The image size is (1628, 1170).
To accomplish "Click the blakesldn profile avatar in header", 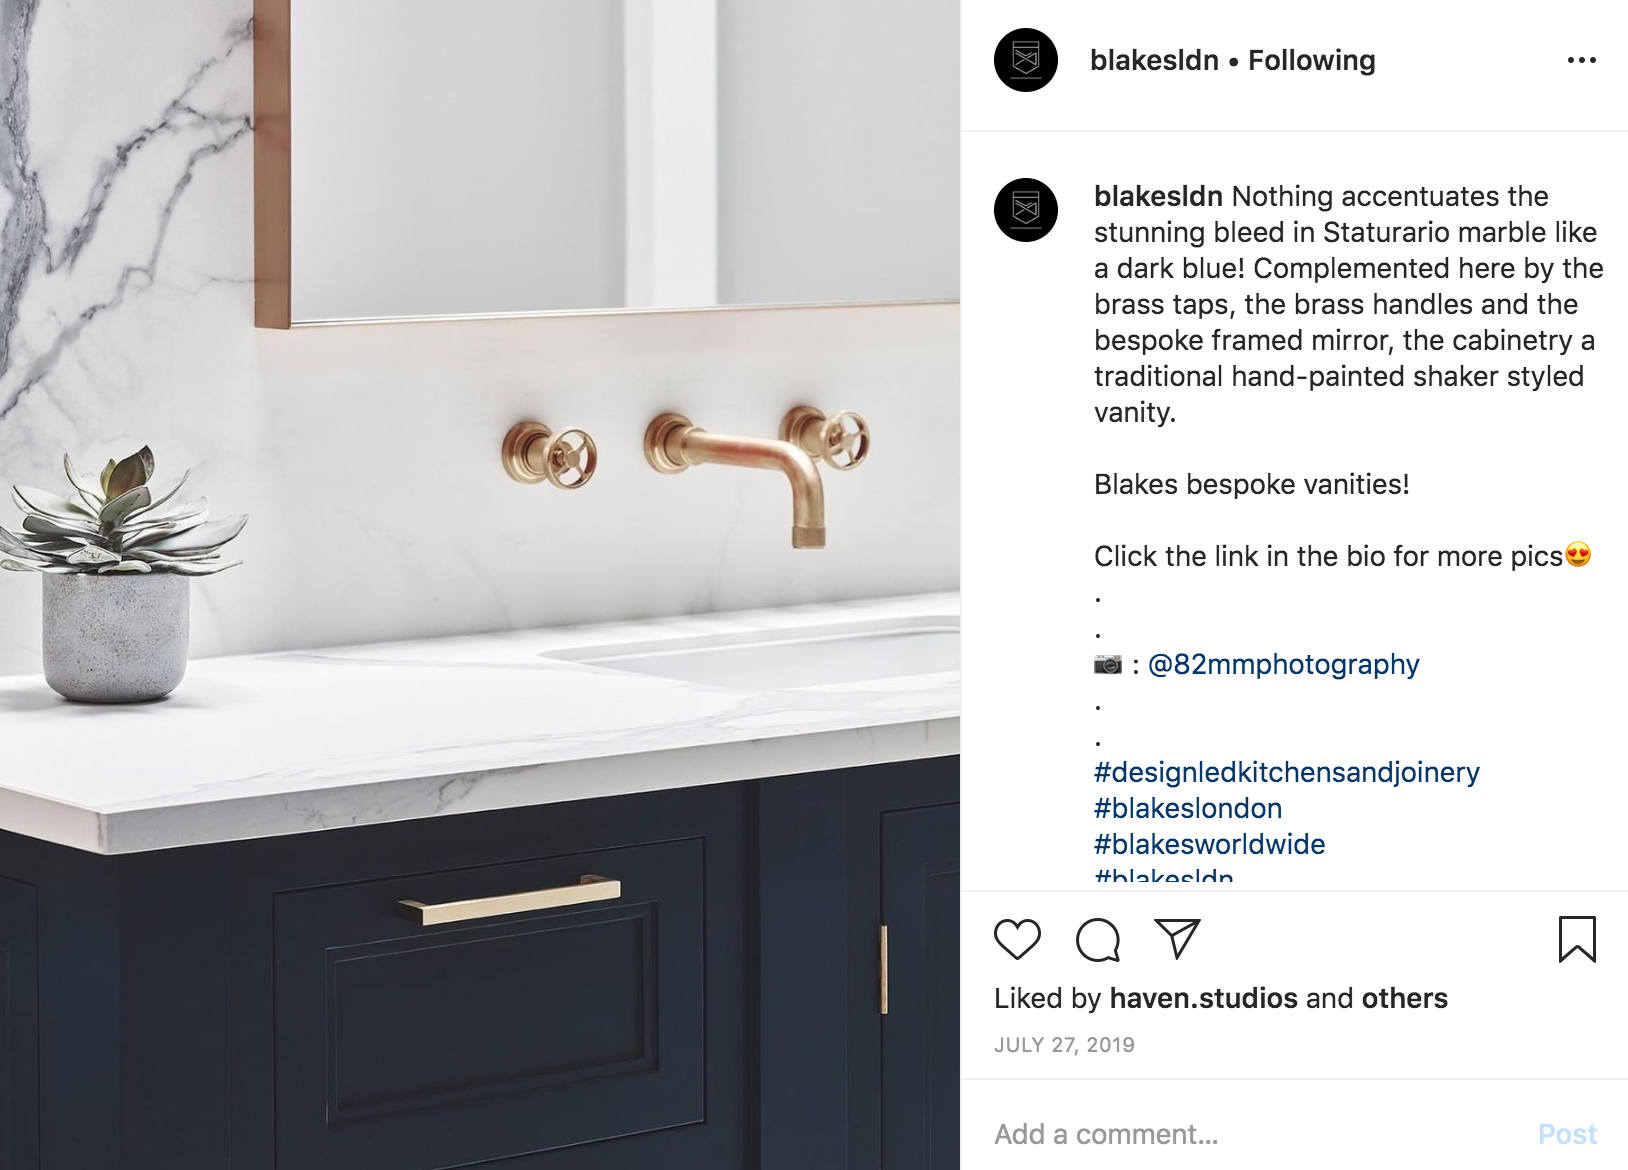I will point(1025,60).
